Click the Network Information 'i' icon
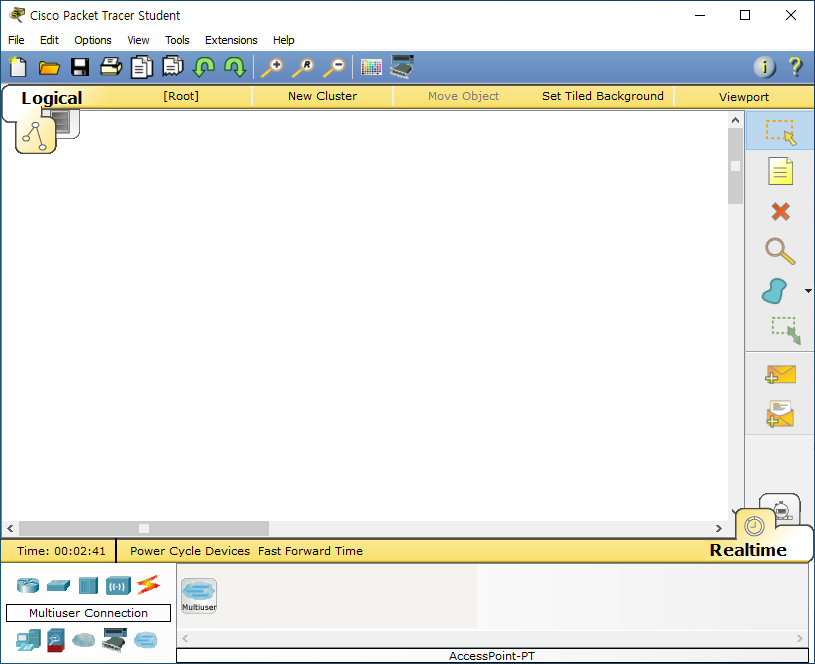 pyautogui.click(x=764, y=67)
